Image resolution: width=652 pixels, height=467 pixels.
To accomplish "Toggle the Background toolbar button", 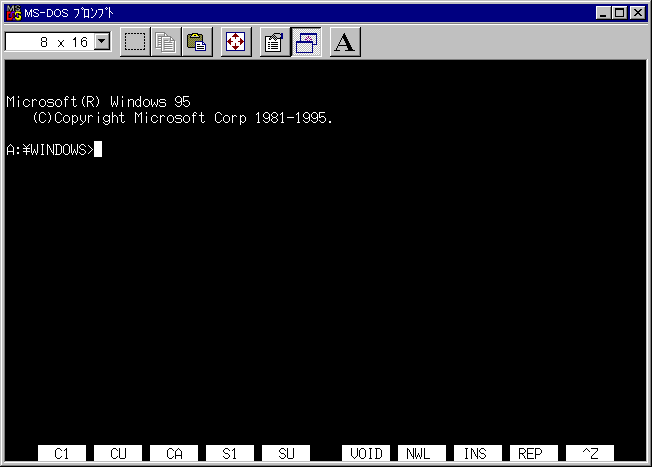I will [x=306, y=42].
